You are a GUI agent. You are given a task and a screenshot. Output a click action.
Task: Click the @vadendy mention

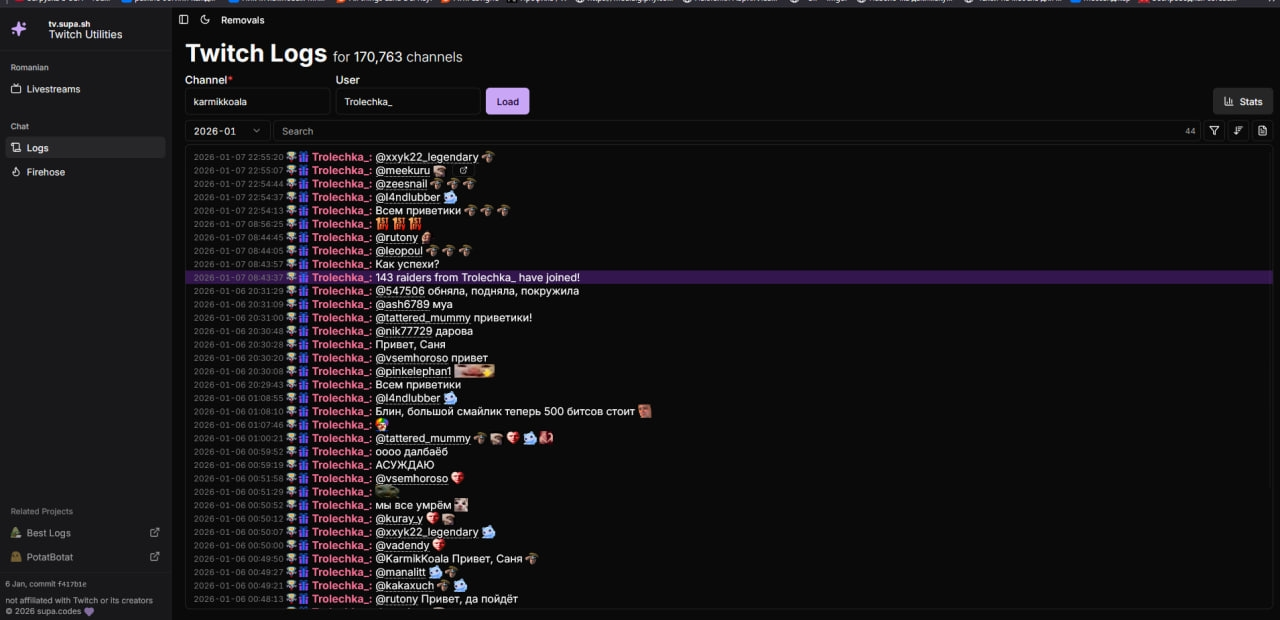coord(402,545)
